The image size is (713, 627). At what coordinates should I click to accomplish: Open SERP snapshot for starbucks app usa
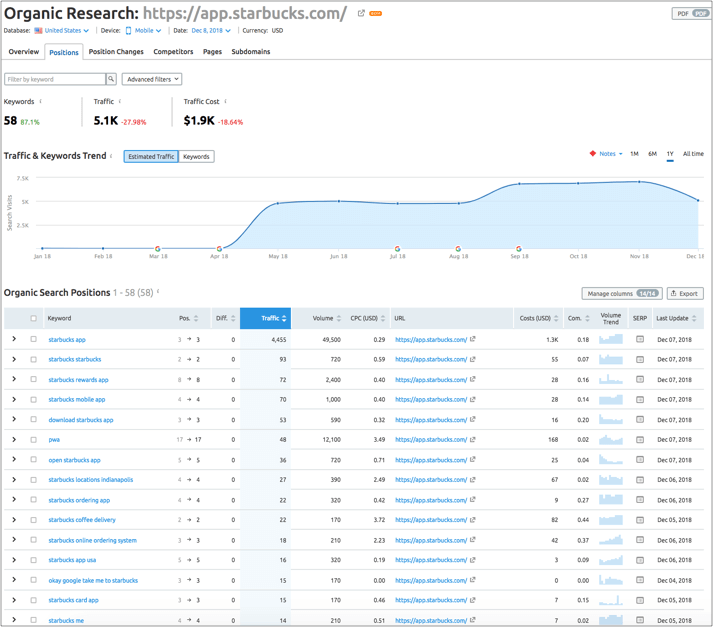(640, 560)
